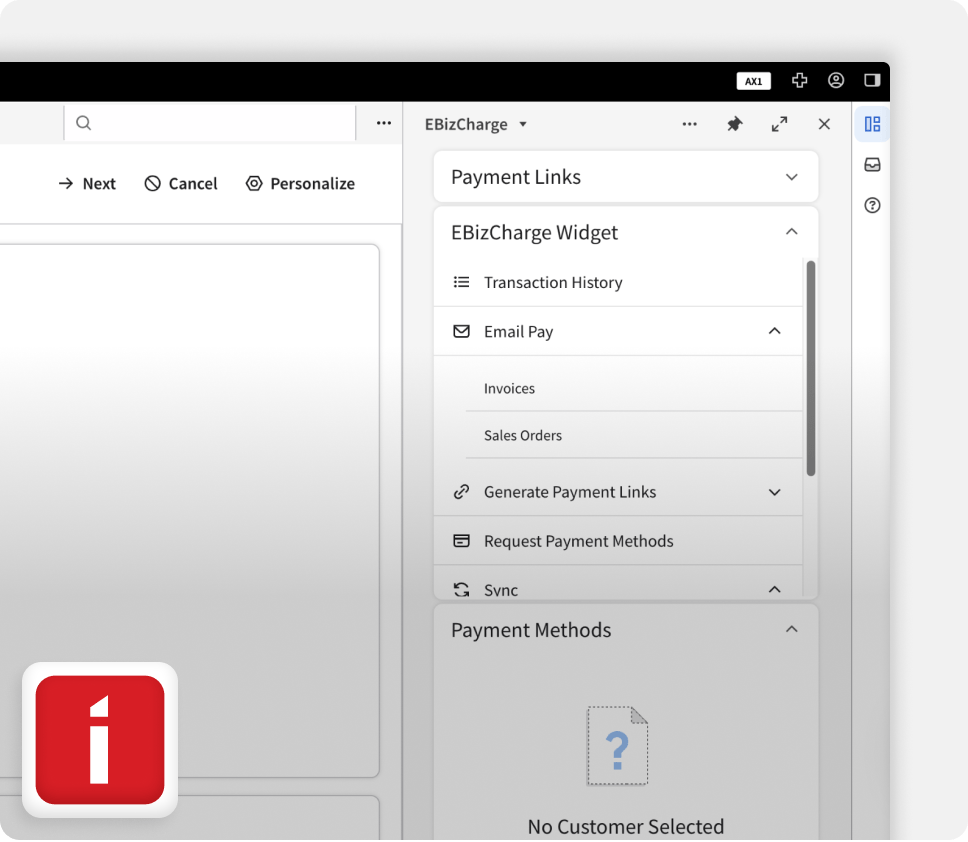Click the Cancel button
The height and width of the screenshot is (842, 968).
pos(181,183)
